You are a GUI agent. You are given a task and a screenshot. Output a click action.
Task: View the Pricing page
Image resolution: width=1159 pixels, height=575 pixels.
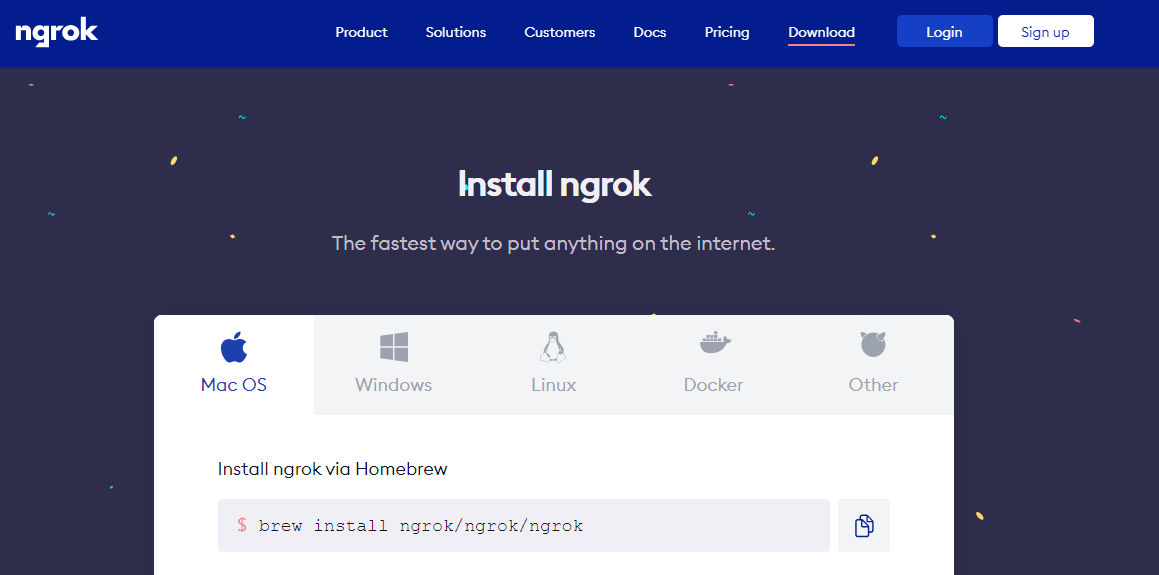coord(727,33)
